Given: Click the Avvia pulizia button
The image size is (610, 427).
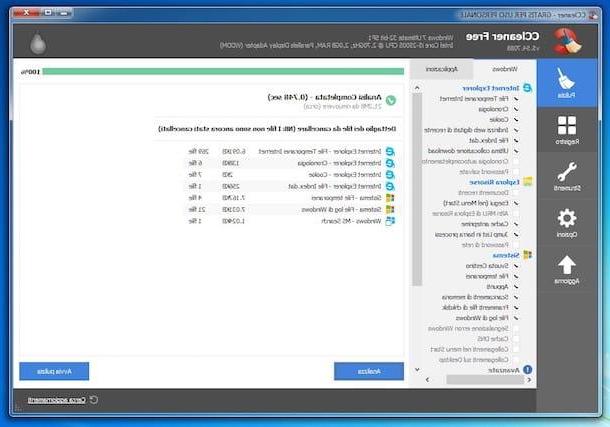Looking at the screenshot, I should click(54, 371).
